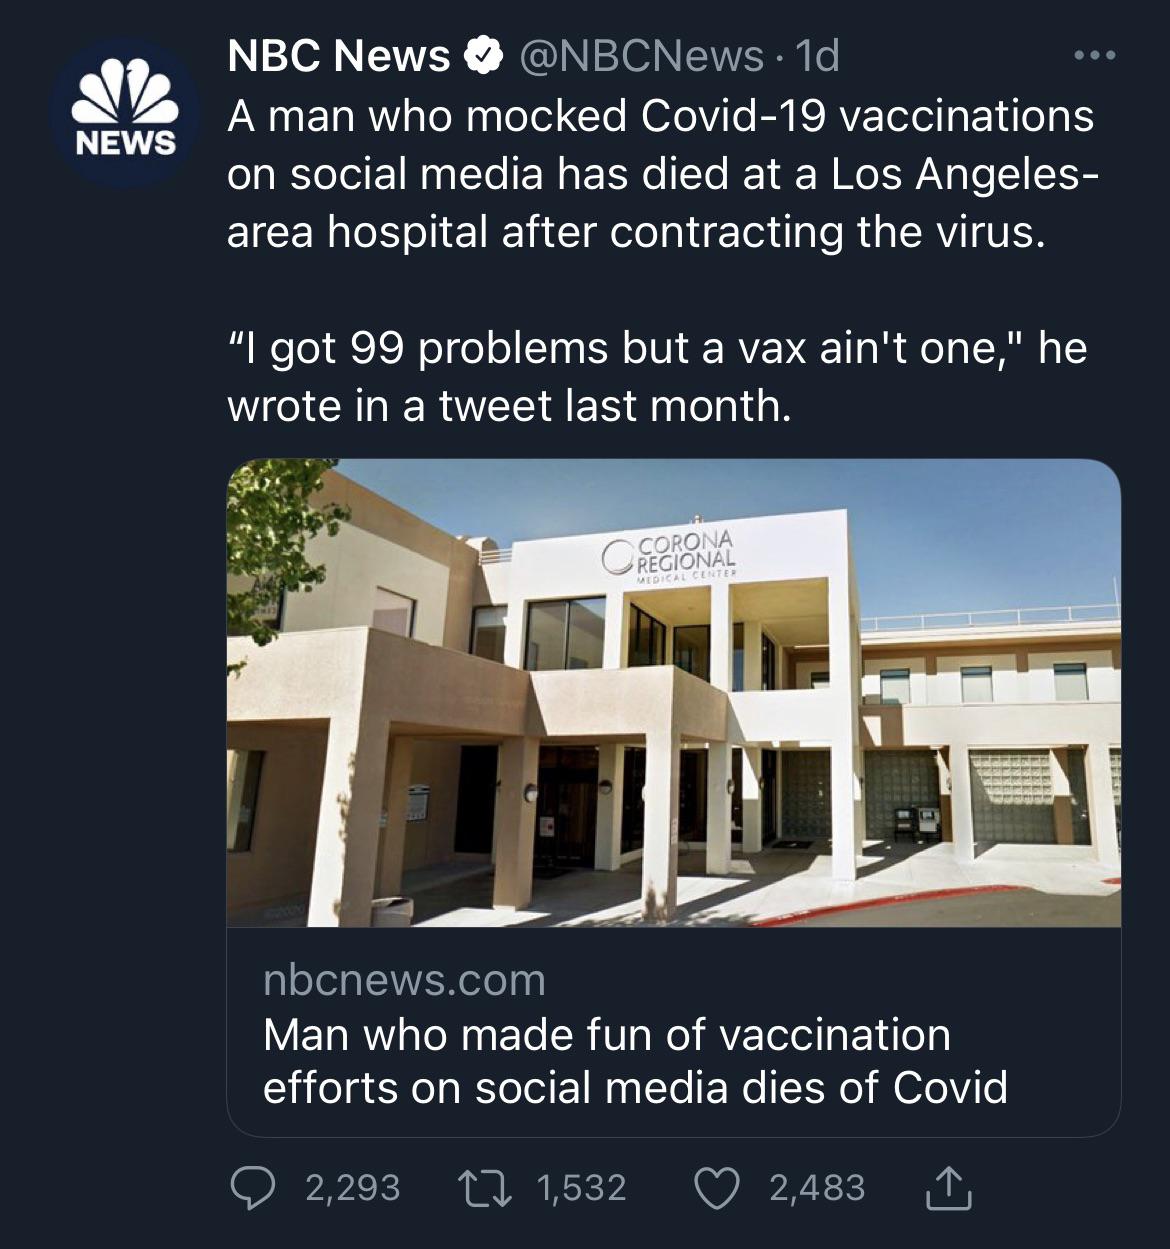This screenshot has height=1249, width=1170.
Task: Click the nbcnews.com domain label
Action: click(404, 980)
